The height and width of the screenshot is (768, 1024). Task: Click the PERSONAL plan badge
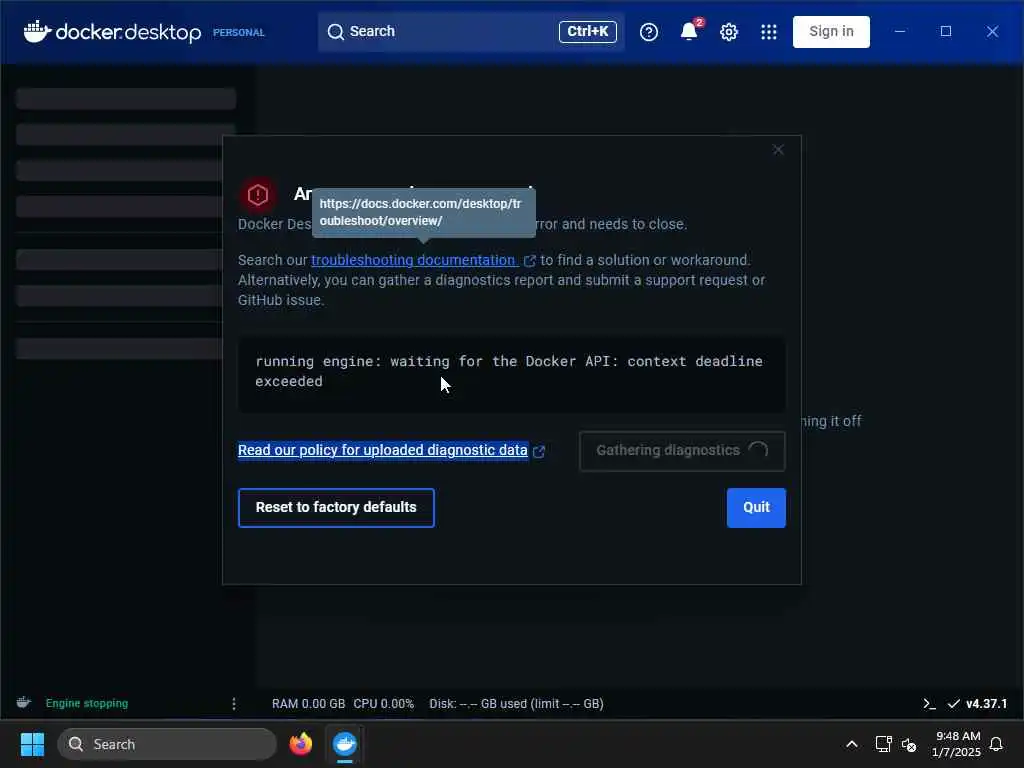238,32
